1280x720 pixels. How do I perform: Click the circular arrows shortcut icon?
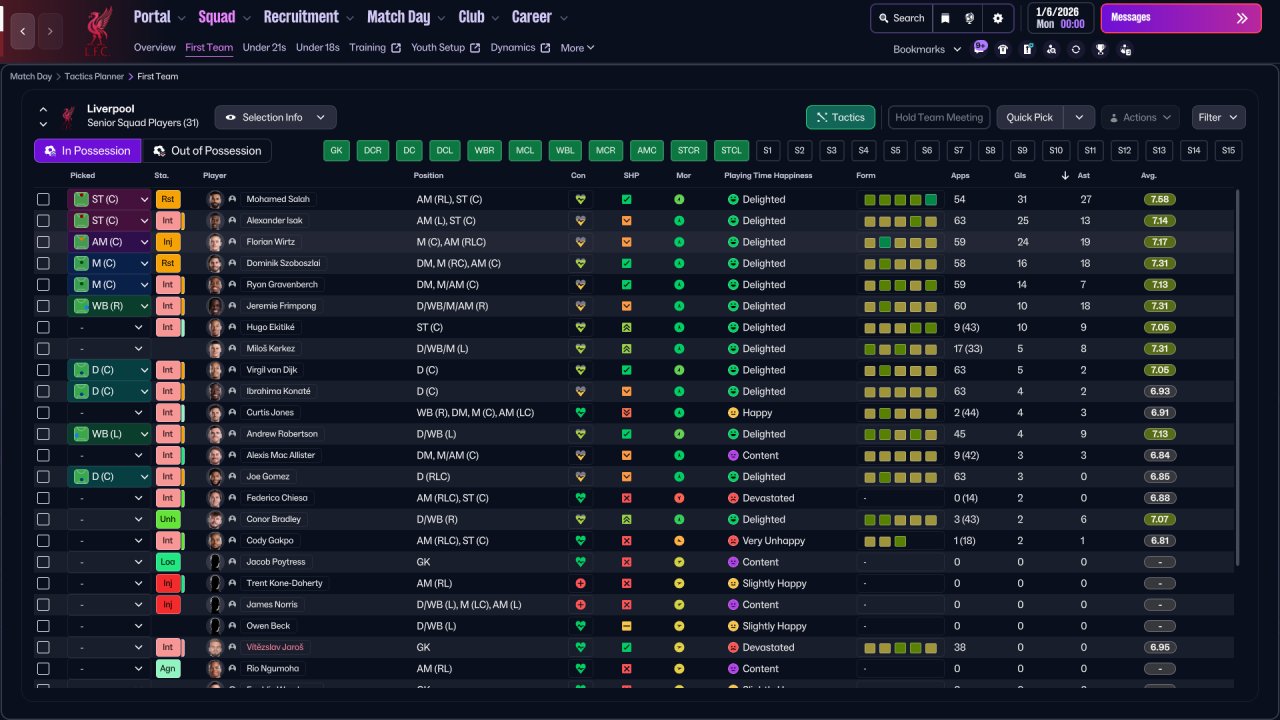point(1075,49)
